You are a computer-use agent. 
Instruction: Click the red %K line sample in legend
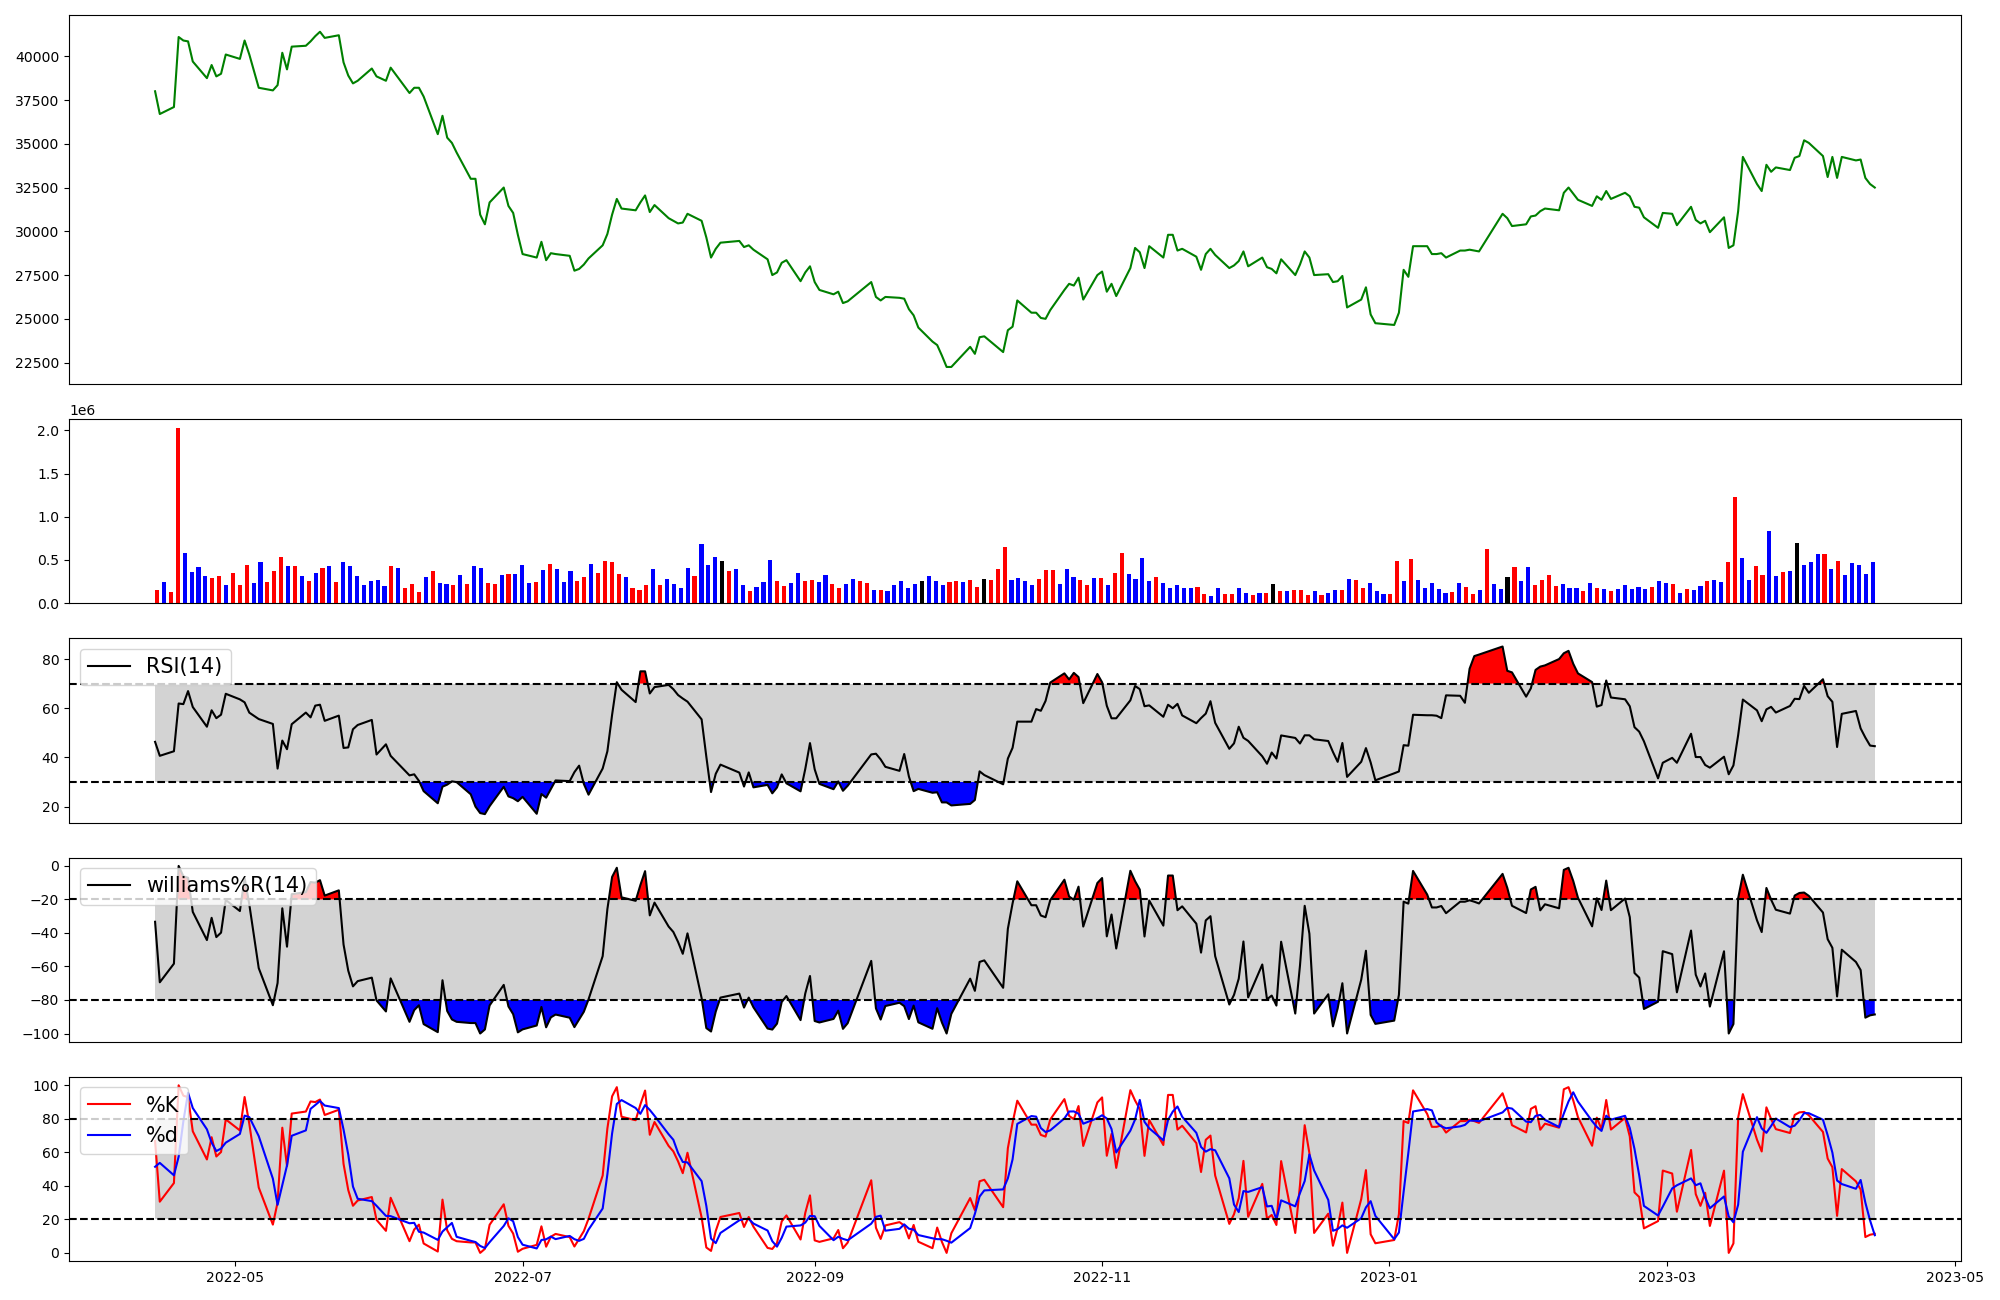(110, 1105)
